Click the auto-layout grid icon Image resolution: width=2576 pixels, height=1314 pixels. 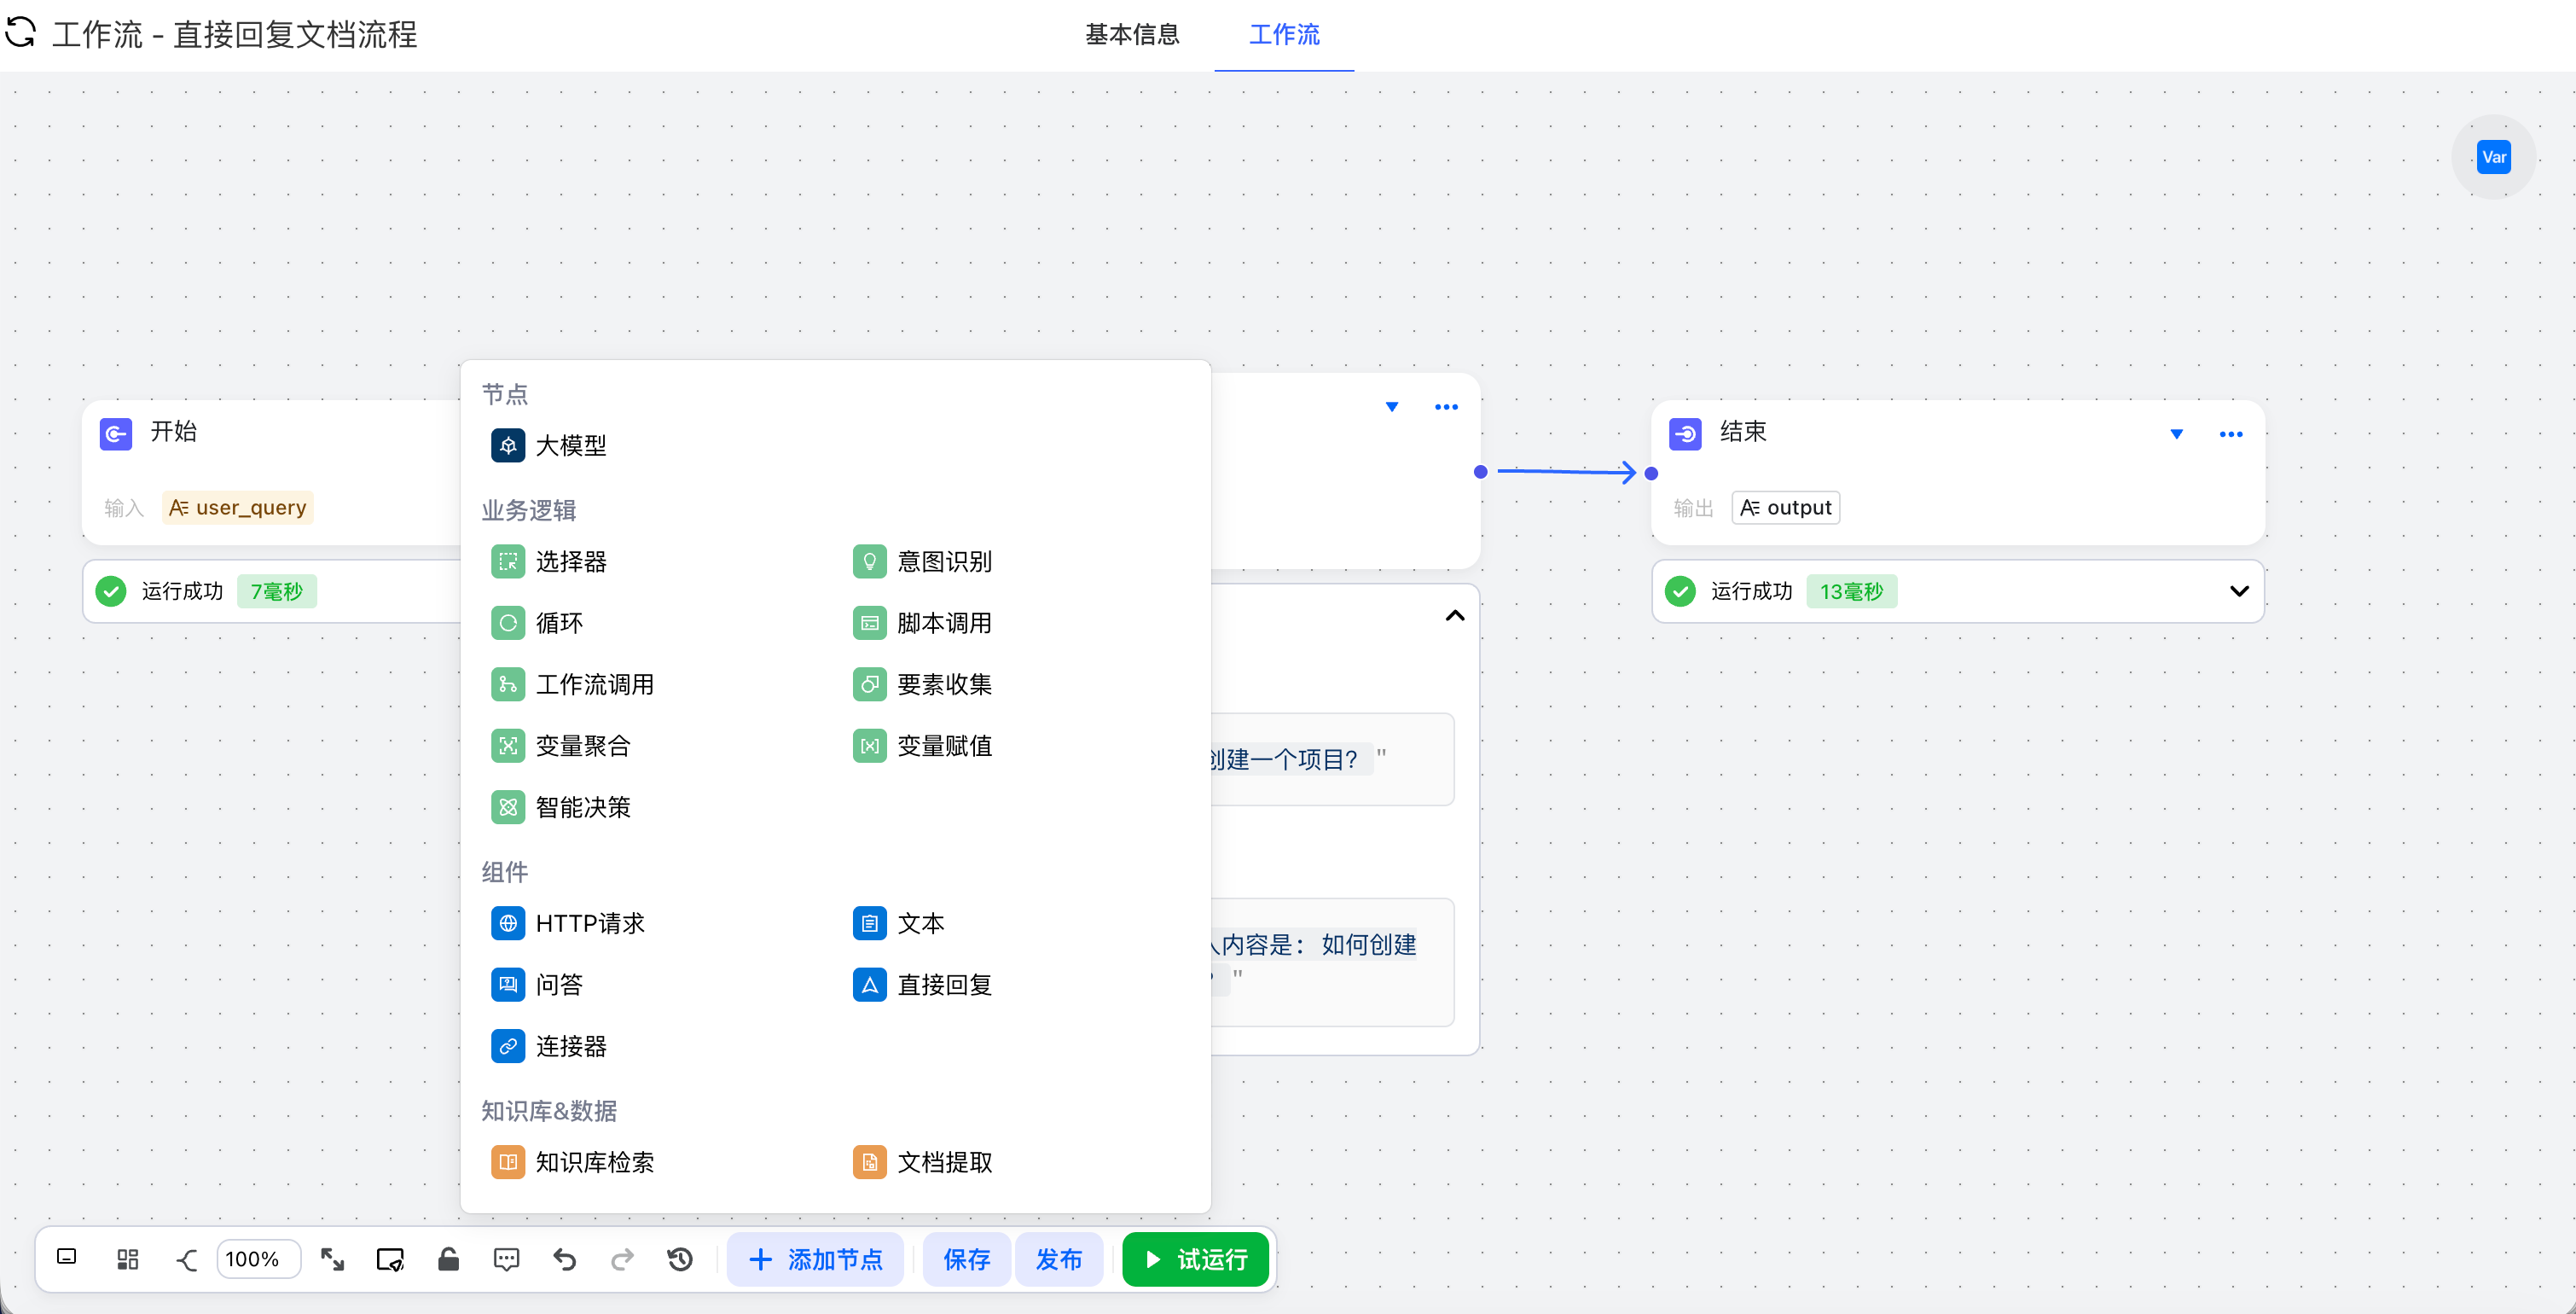(x=127, y=1259)
